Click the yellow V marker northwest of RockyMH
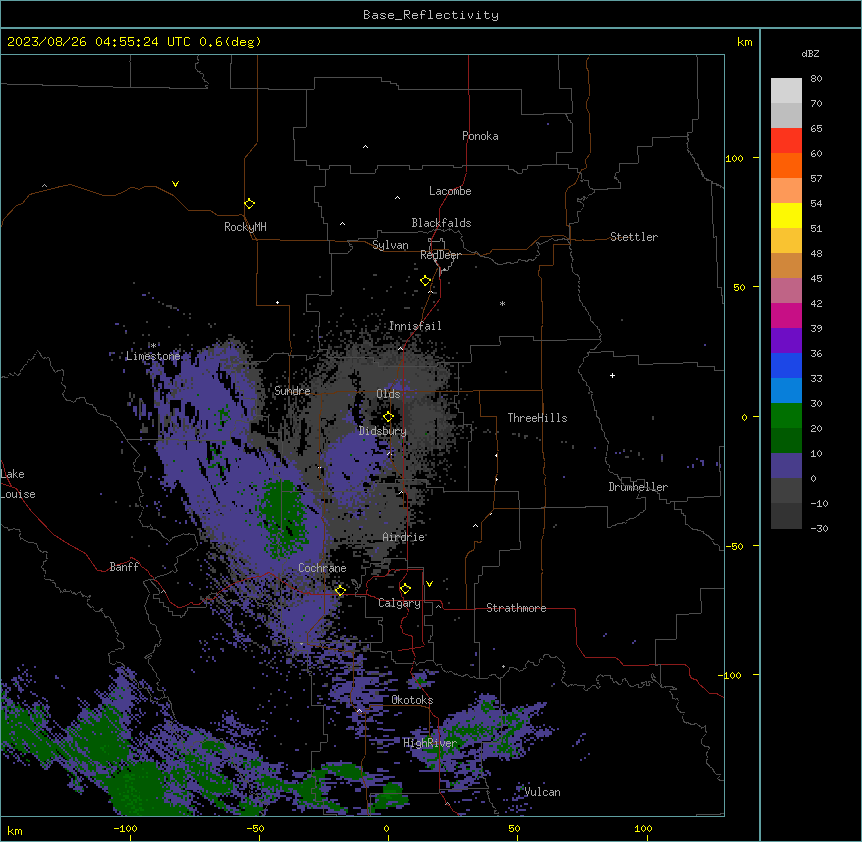862x842 pixels. click(175, 184)
